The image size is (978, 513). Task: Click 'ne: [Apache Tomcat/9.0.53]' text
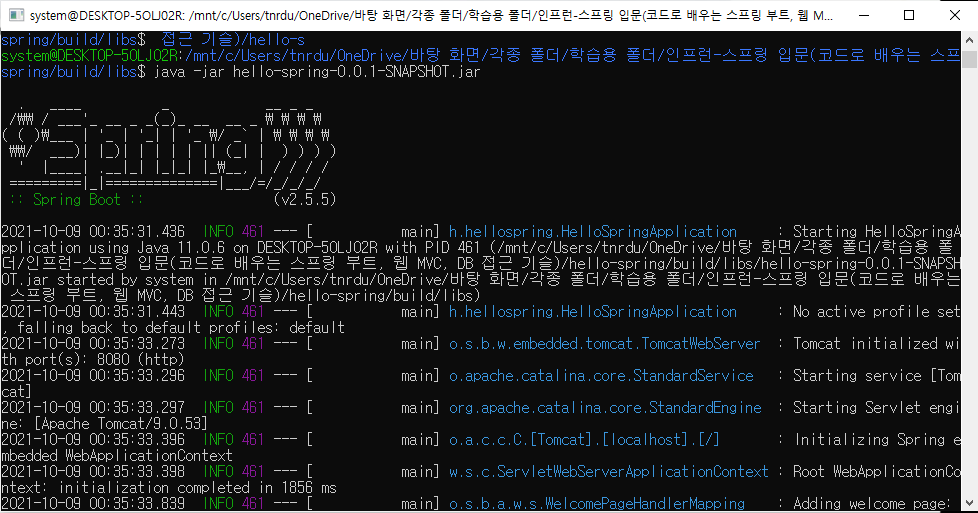click(x=104, y=424)
